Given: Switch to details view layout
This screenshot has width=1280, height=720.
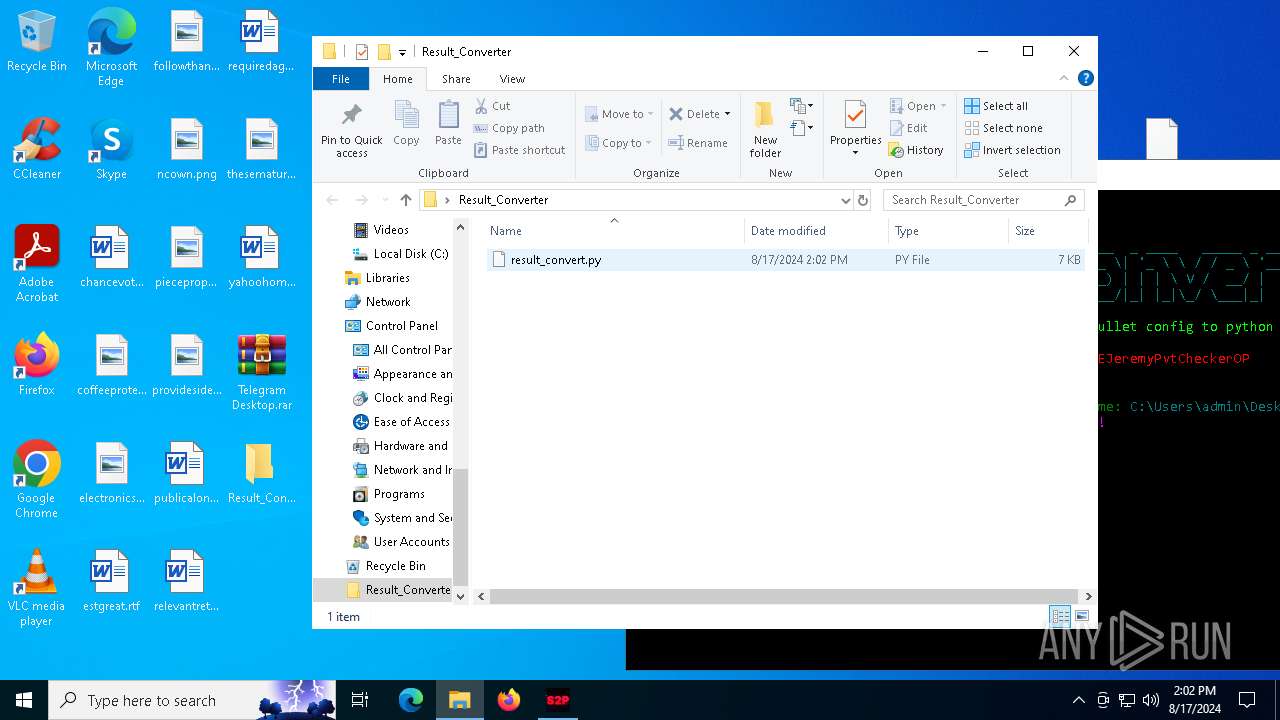Looking at the screenshot, I should (1060, 616).
